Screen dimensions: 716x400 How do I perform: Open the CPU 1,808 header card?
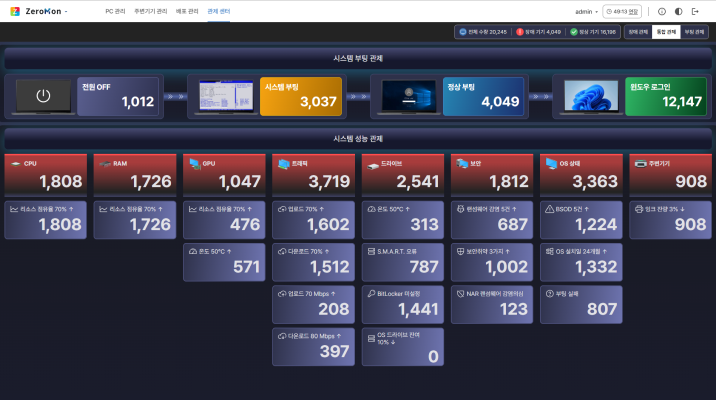pyautogui.click(x=46, y=175)
